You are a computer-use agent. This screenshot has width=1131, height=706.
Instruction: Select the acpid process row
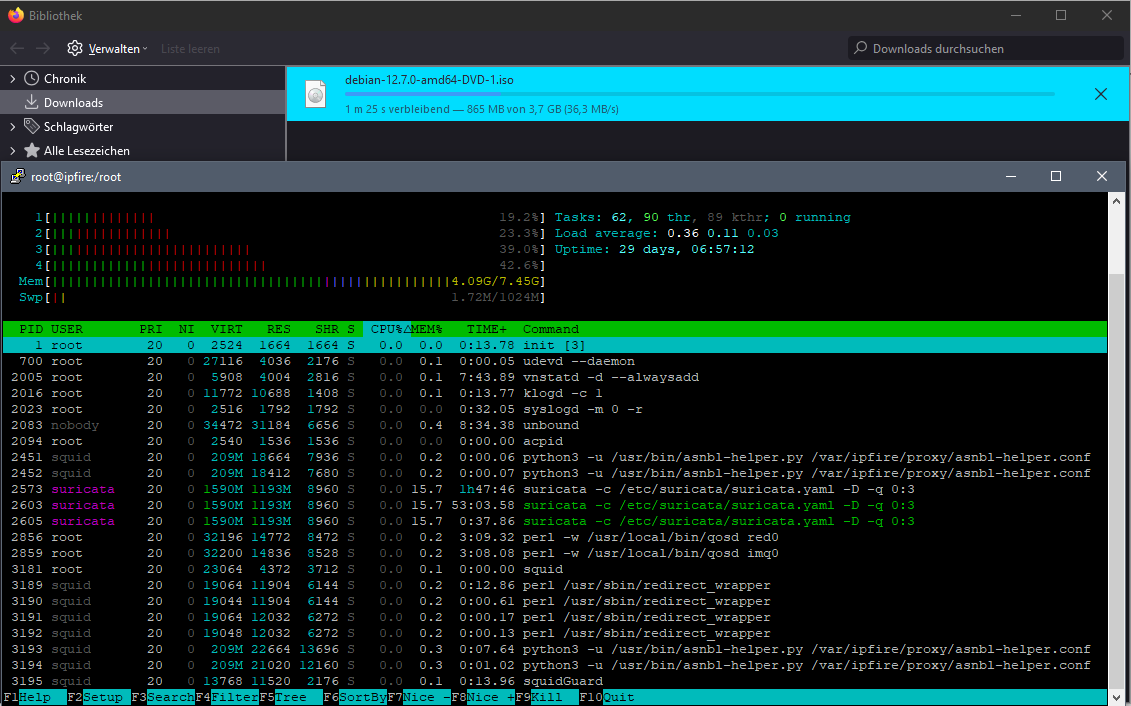(x=555, y=441)
